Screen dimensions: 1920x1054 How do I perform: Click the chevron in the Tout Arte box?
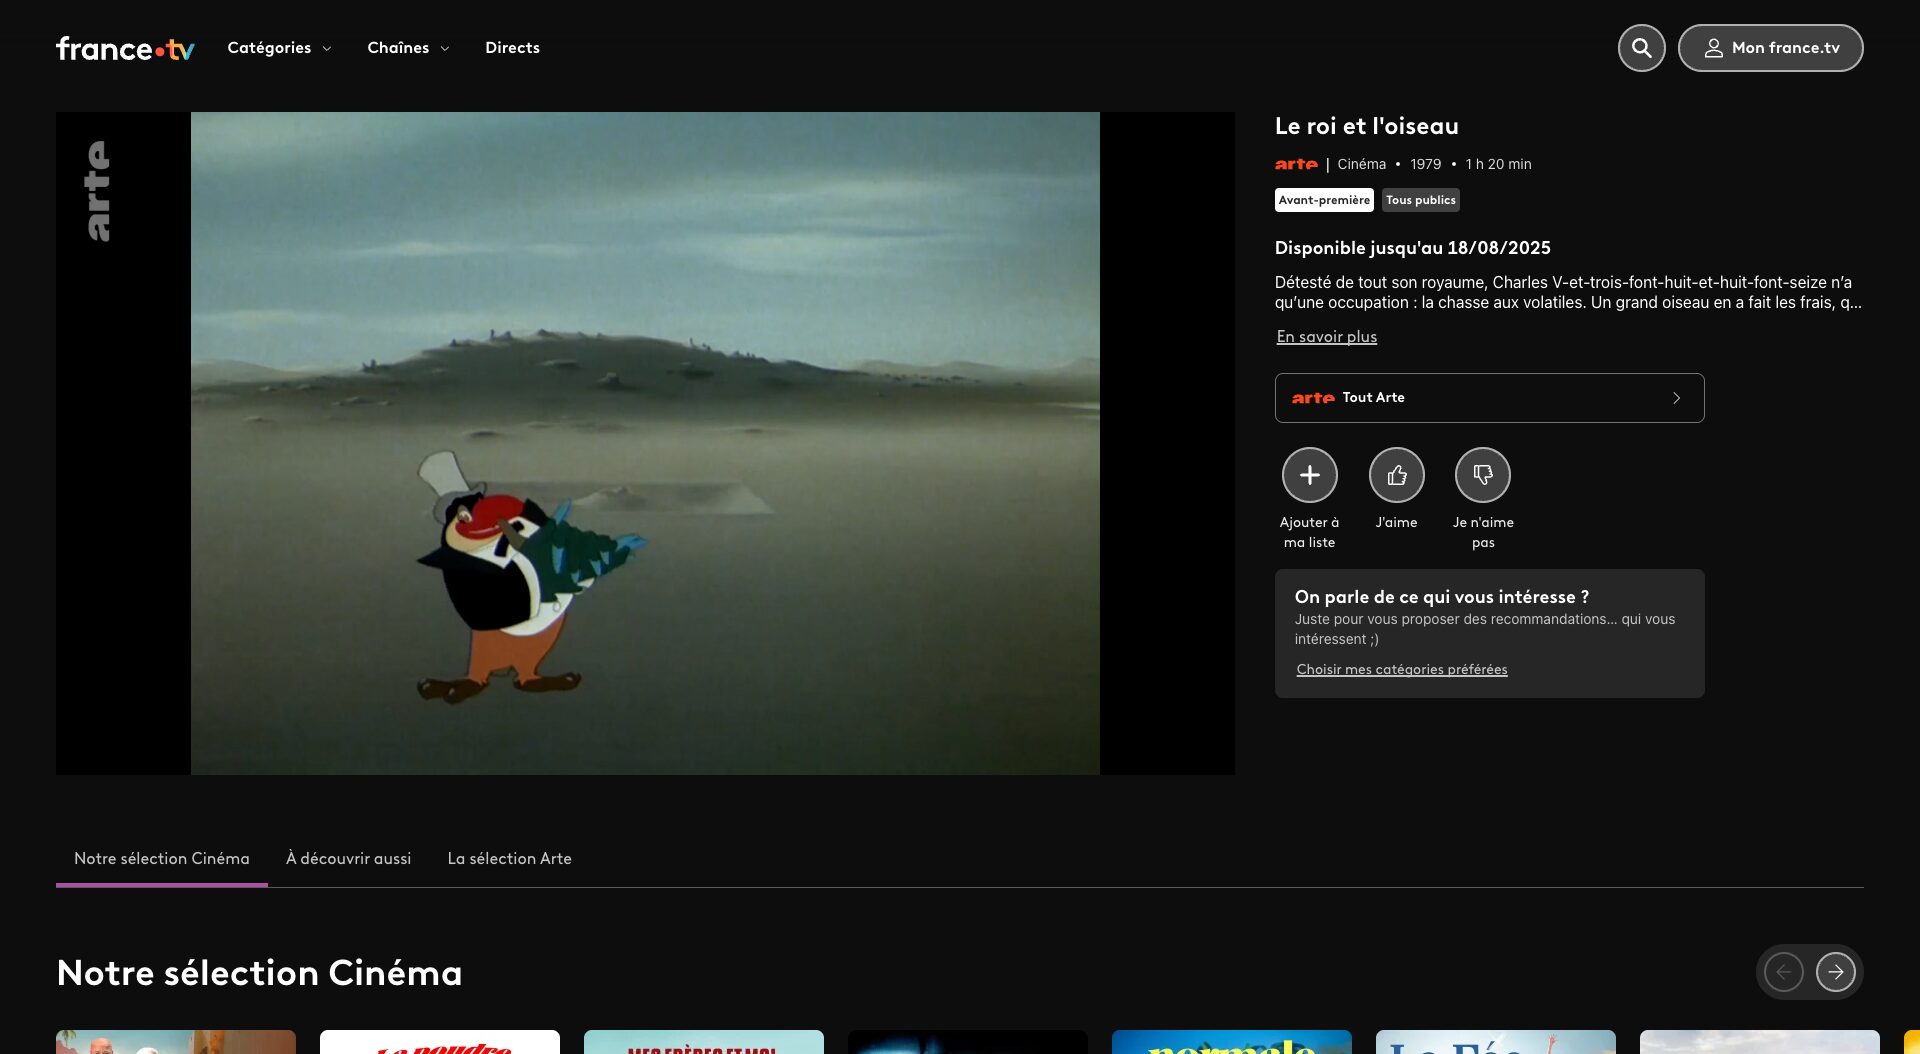(1676, 398)
